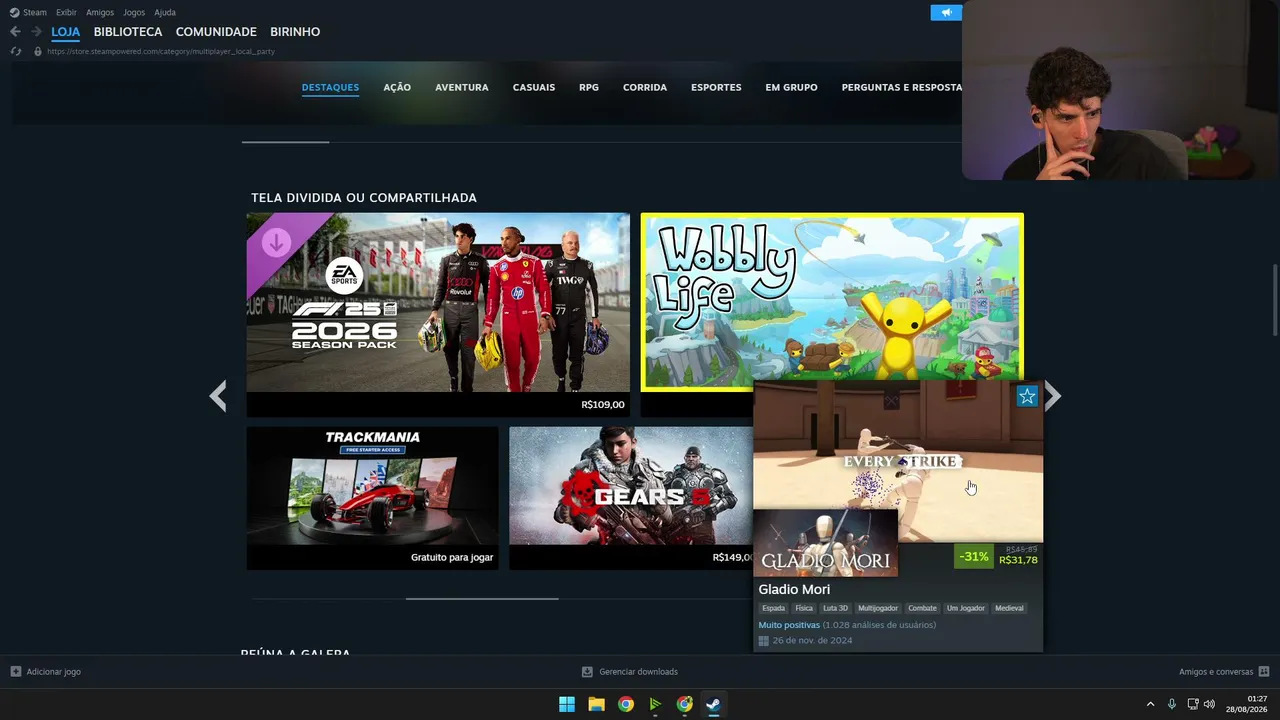Click the Gerenciar downloads label

point(638,672)
